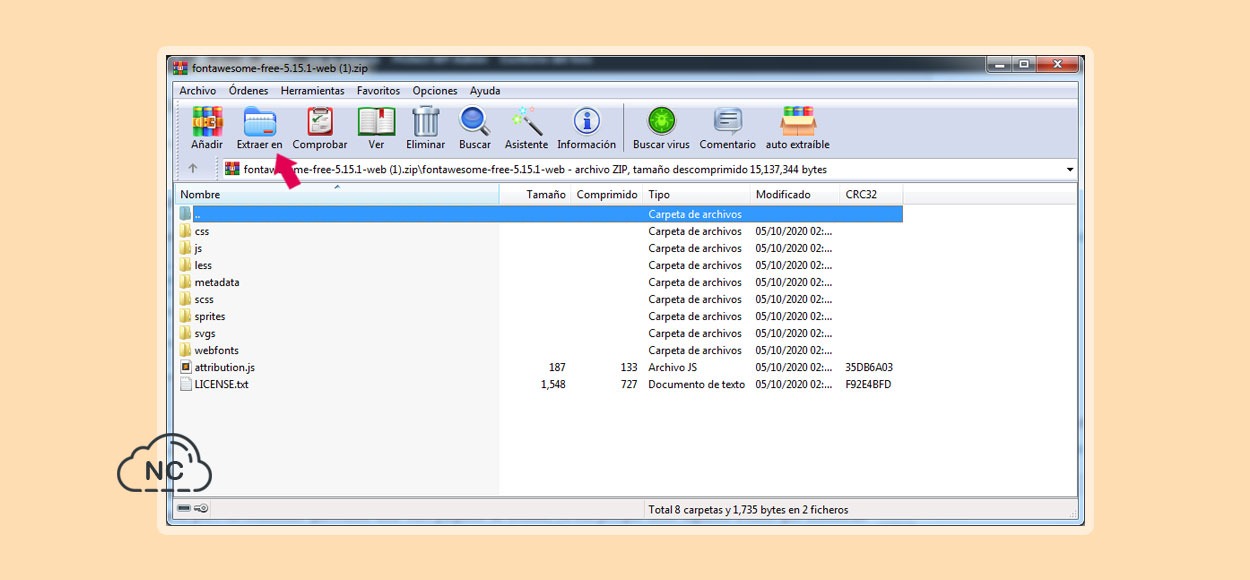
Task: Click the less folder icon
Action: (186, 265)
